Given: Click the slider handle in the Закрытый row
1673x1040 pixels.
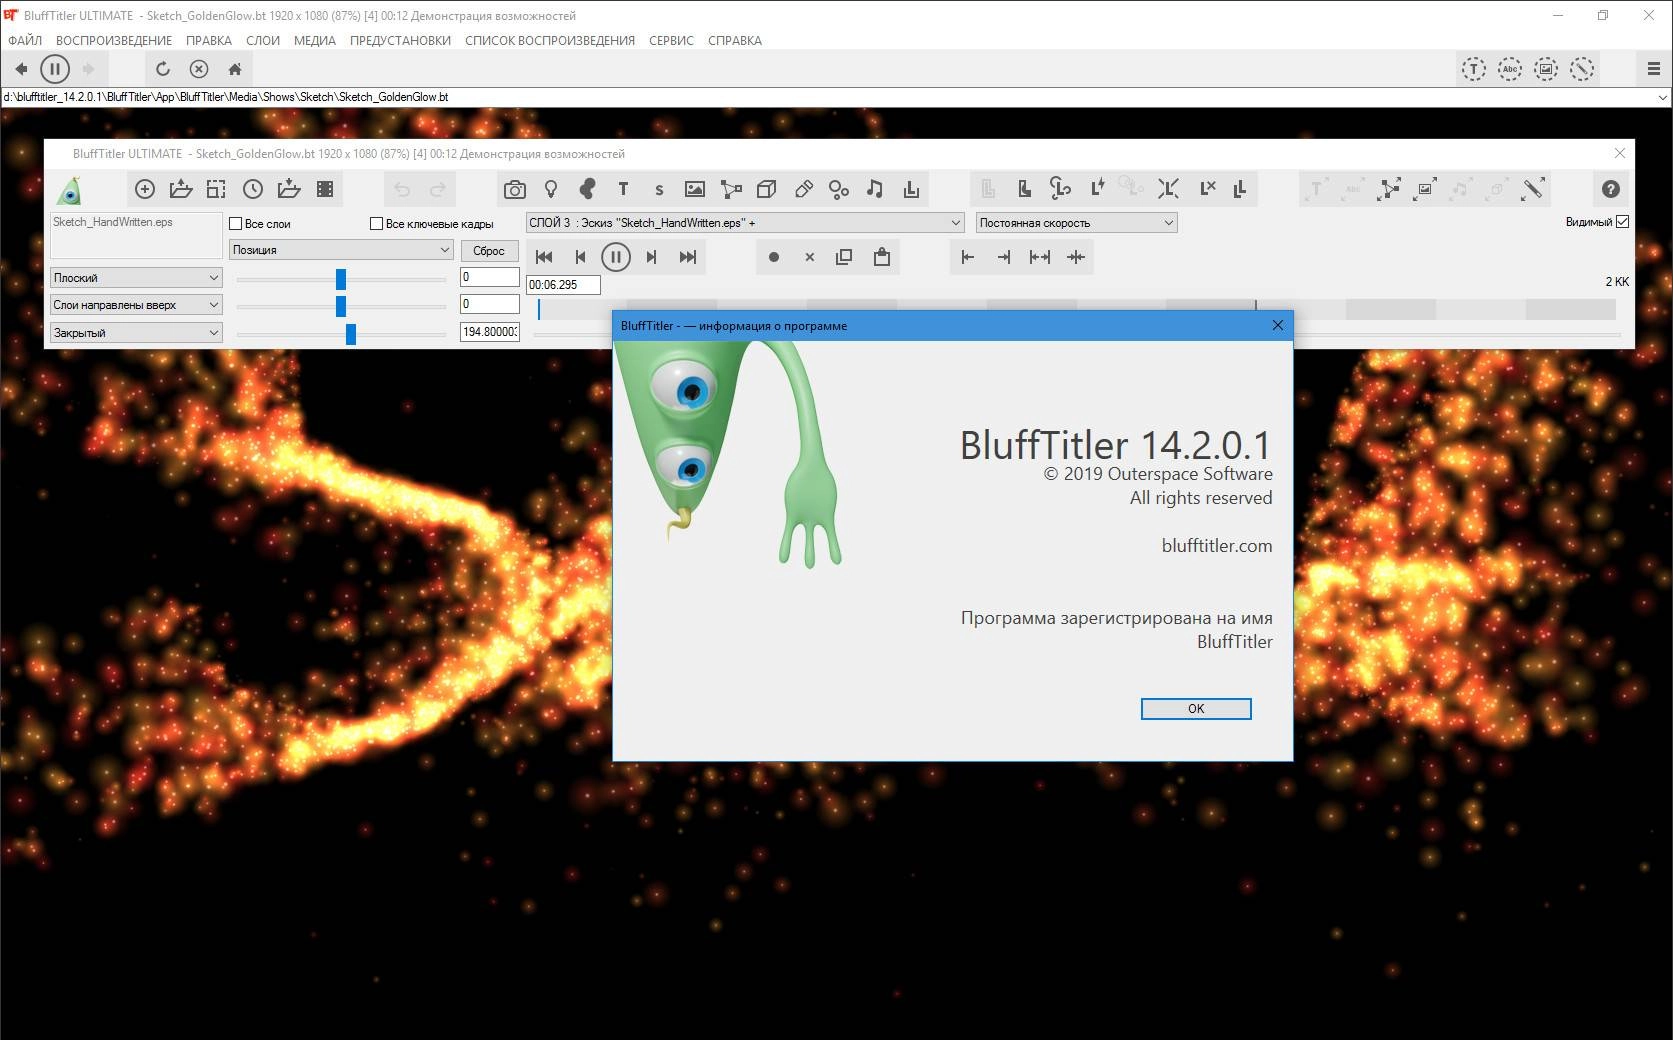Looking at the screenshot, I should [x=351, y=334].
